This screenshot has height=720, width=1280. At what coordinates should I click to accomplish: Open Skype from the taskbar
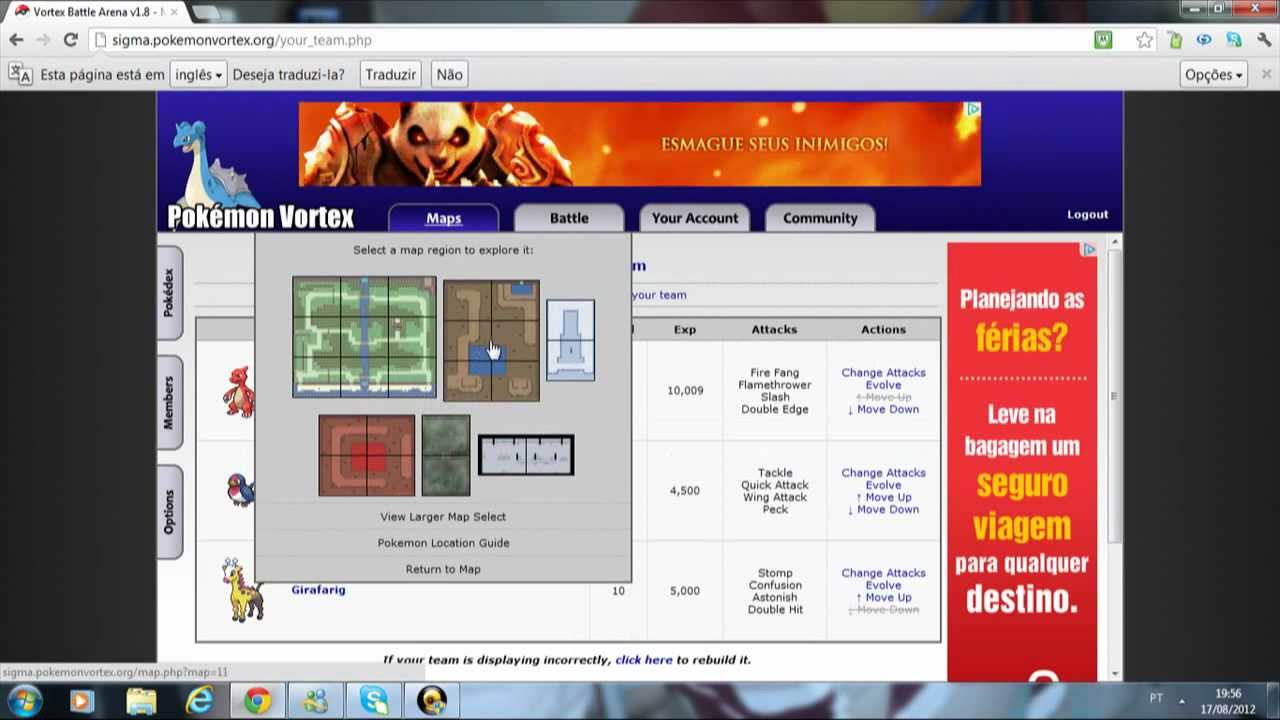[x=375, y=701]
